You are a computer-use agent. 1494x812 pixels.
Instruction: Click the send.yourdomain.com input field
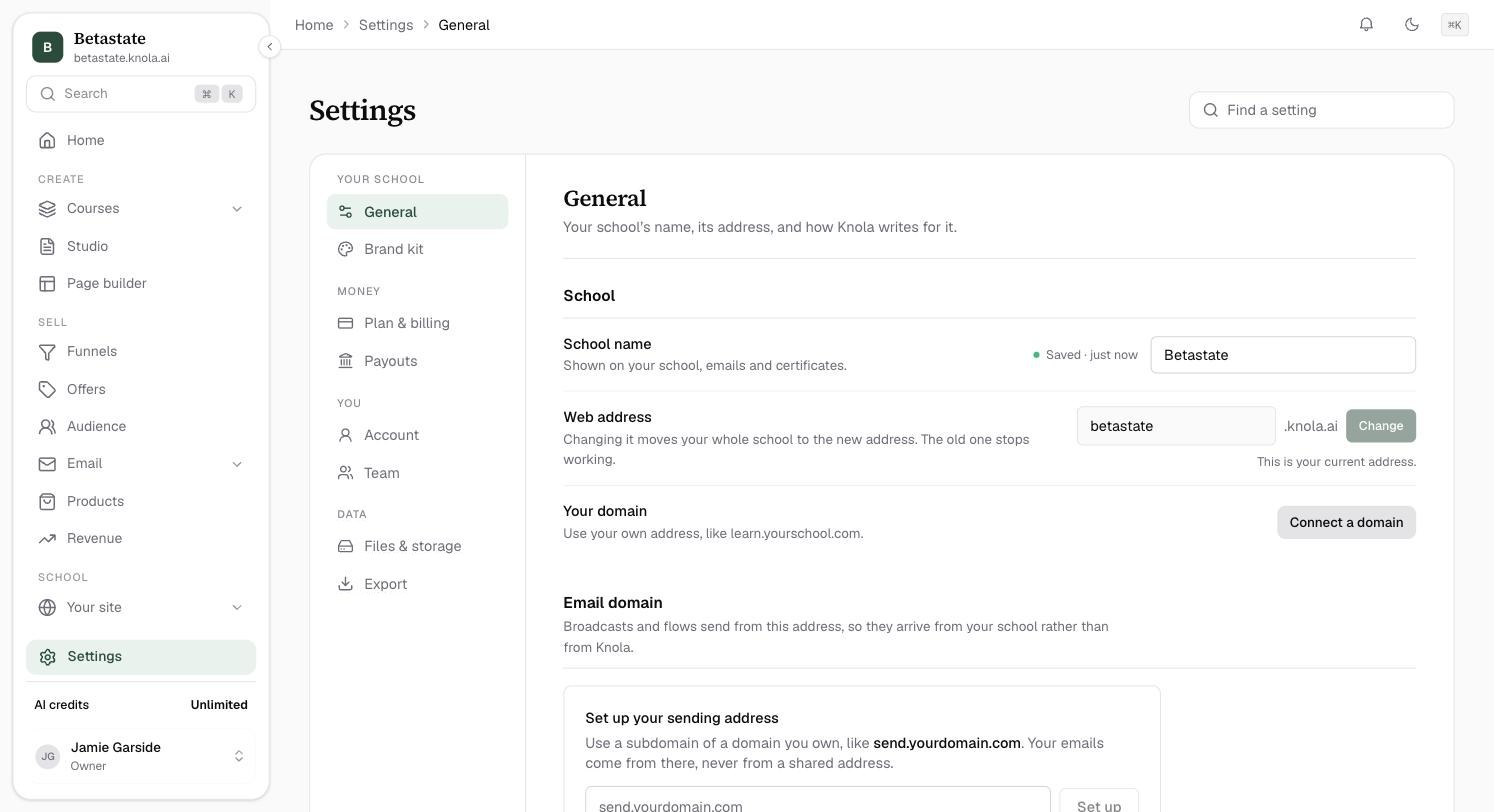pyautogui.click(x=818, y=800)
